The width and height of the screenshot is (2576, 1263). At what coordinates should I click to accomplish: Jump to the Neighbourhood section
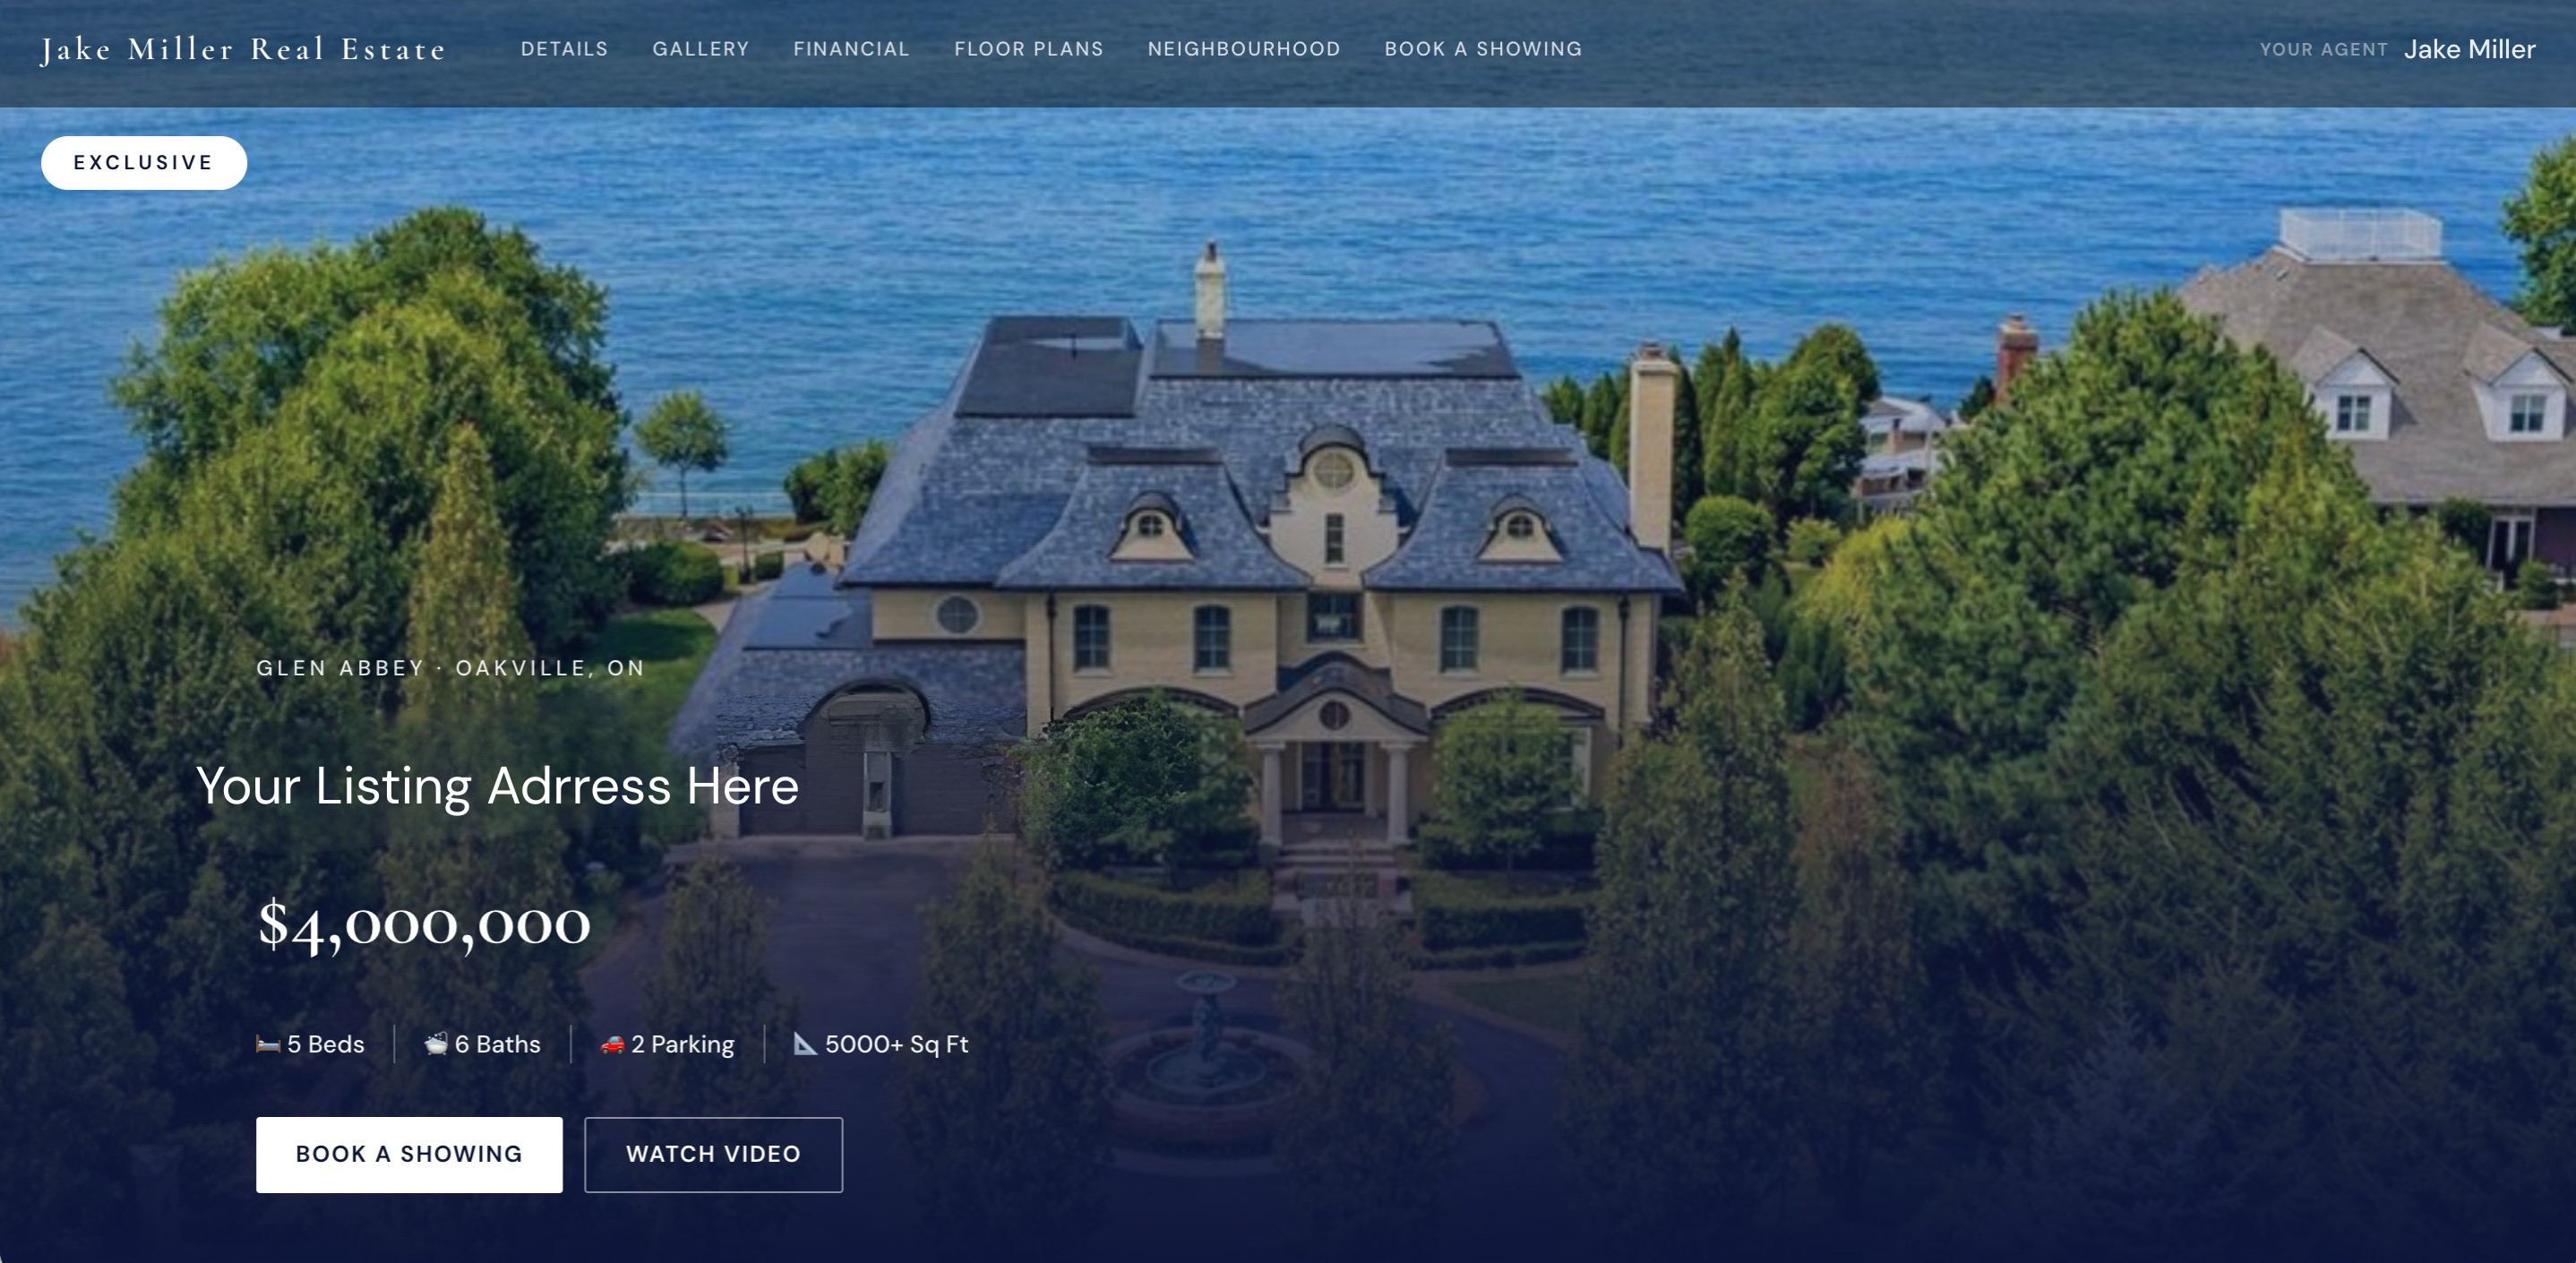tap(1244, 49)
